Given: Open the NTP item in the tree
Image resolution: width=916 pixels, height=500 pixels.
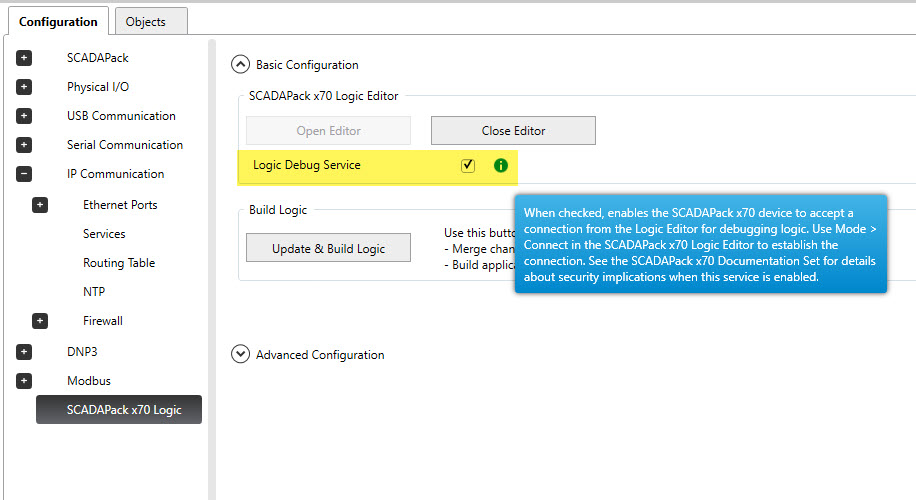Looking at the screenshot, I should [x=93, y=291].
